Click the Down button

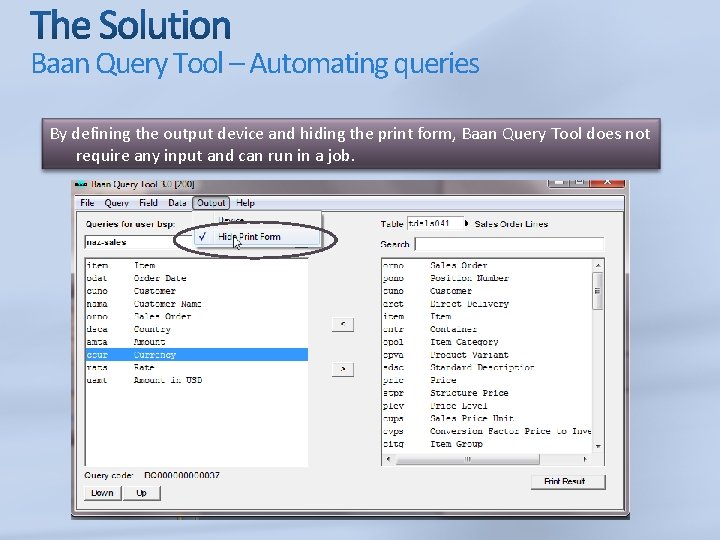tap(102, 493)
